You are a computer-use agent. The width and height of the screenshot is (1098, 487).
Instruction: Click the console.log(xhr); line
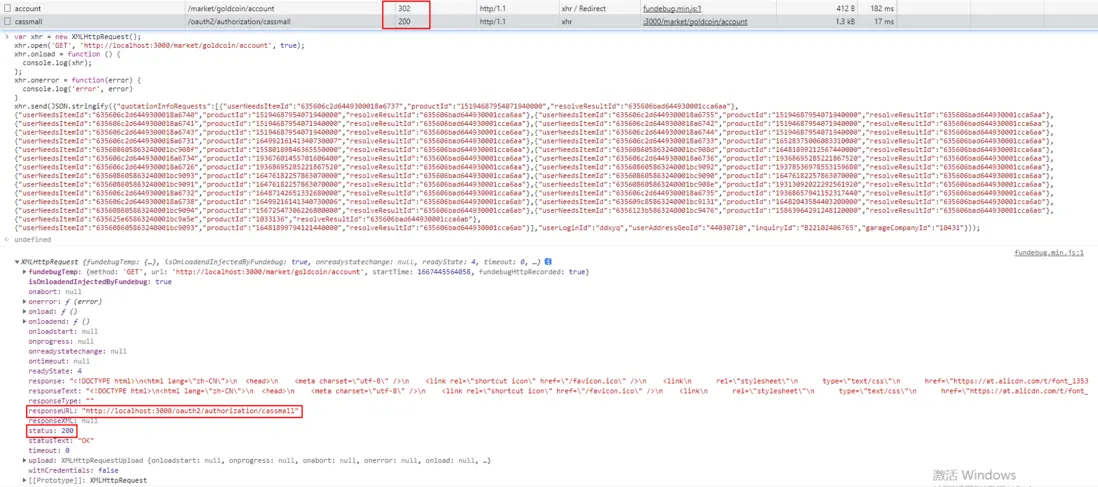pos(55,63)
